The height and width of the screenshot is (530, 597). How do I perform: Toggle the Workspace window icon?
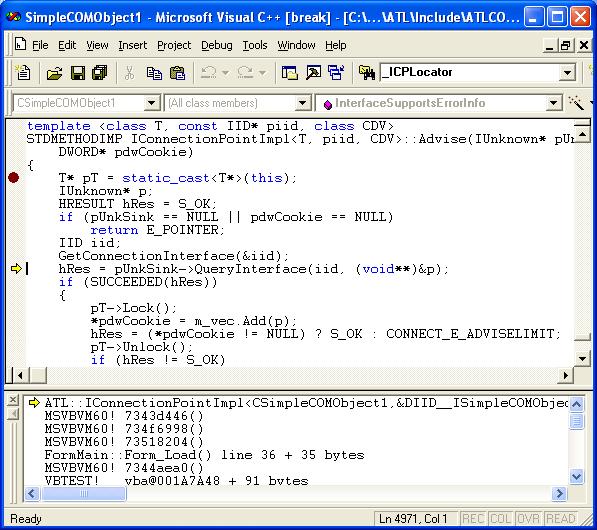pyautogui.click(x=289, y=72)
